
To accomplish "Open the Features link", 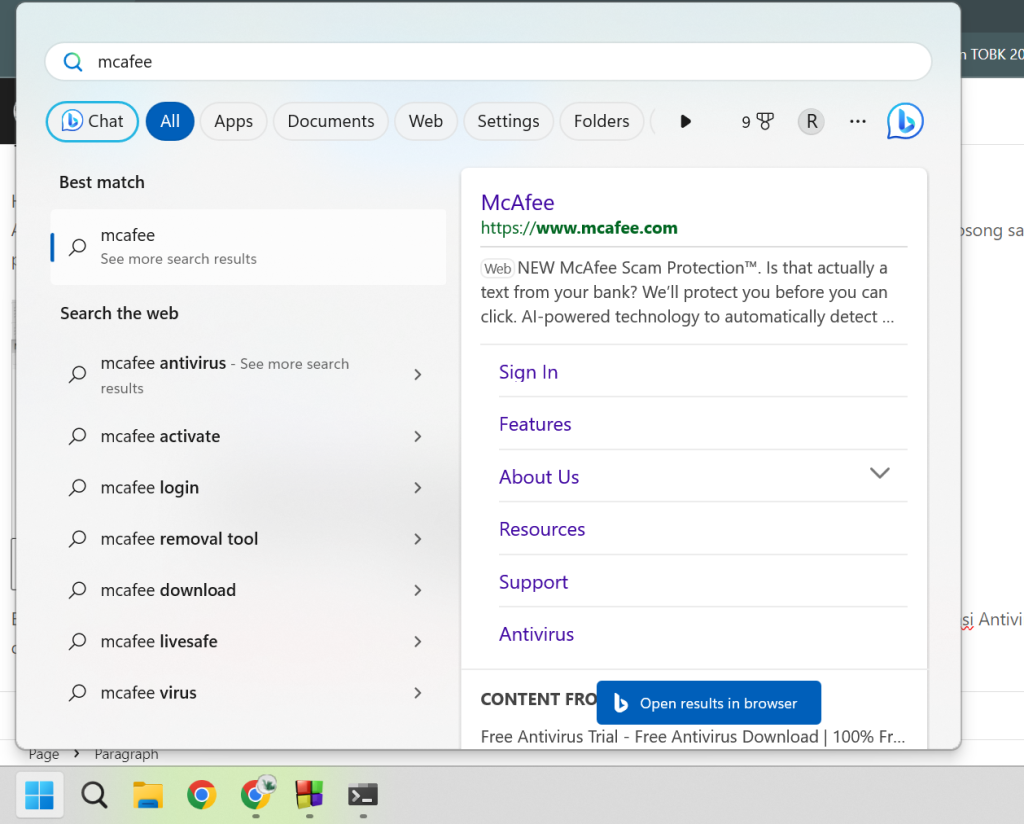I will 535,424.
